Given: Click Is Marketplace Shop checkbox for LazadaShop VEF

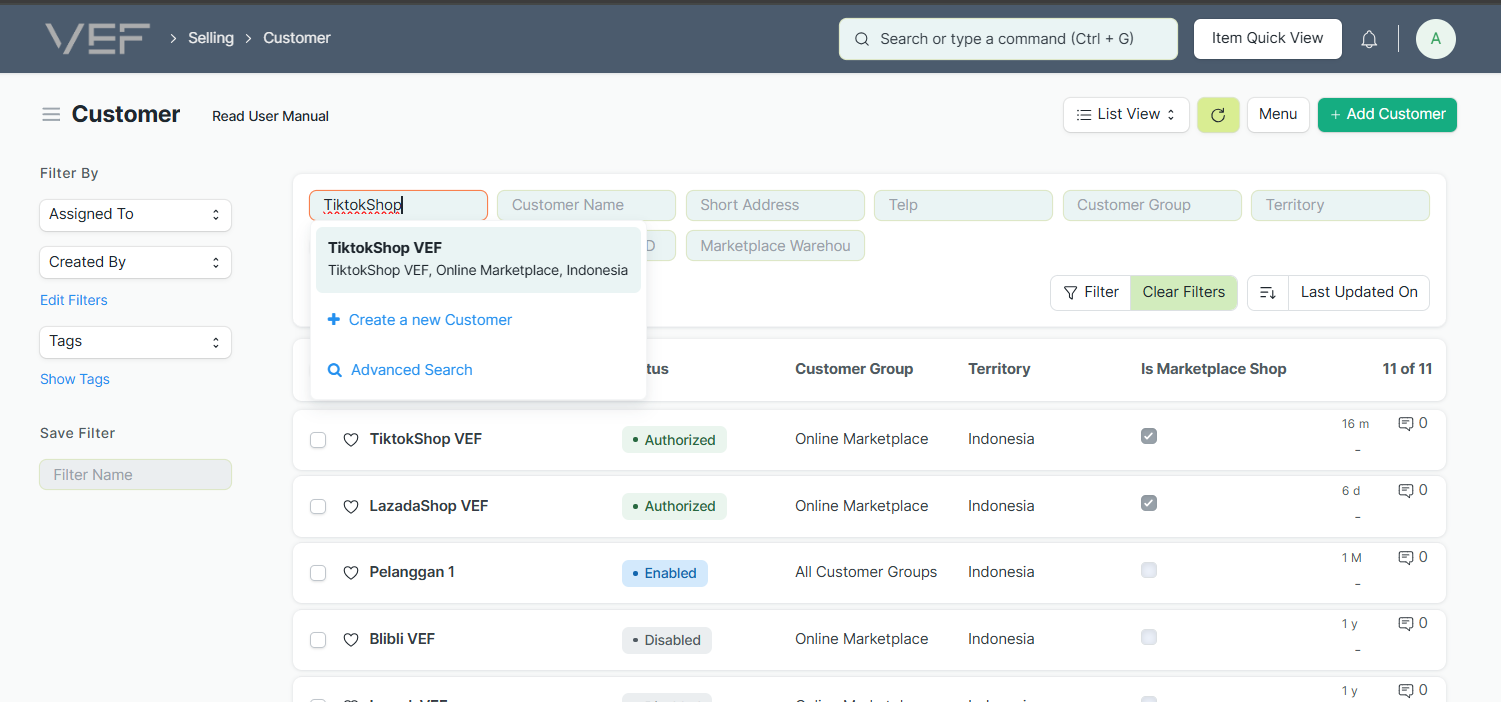Looking at the screenshot, I should coord(1149,503).
